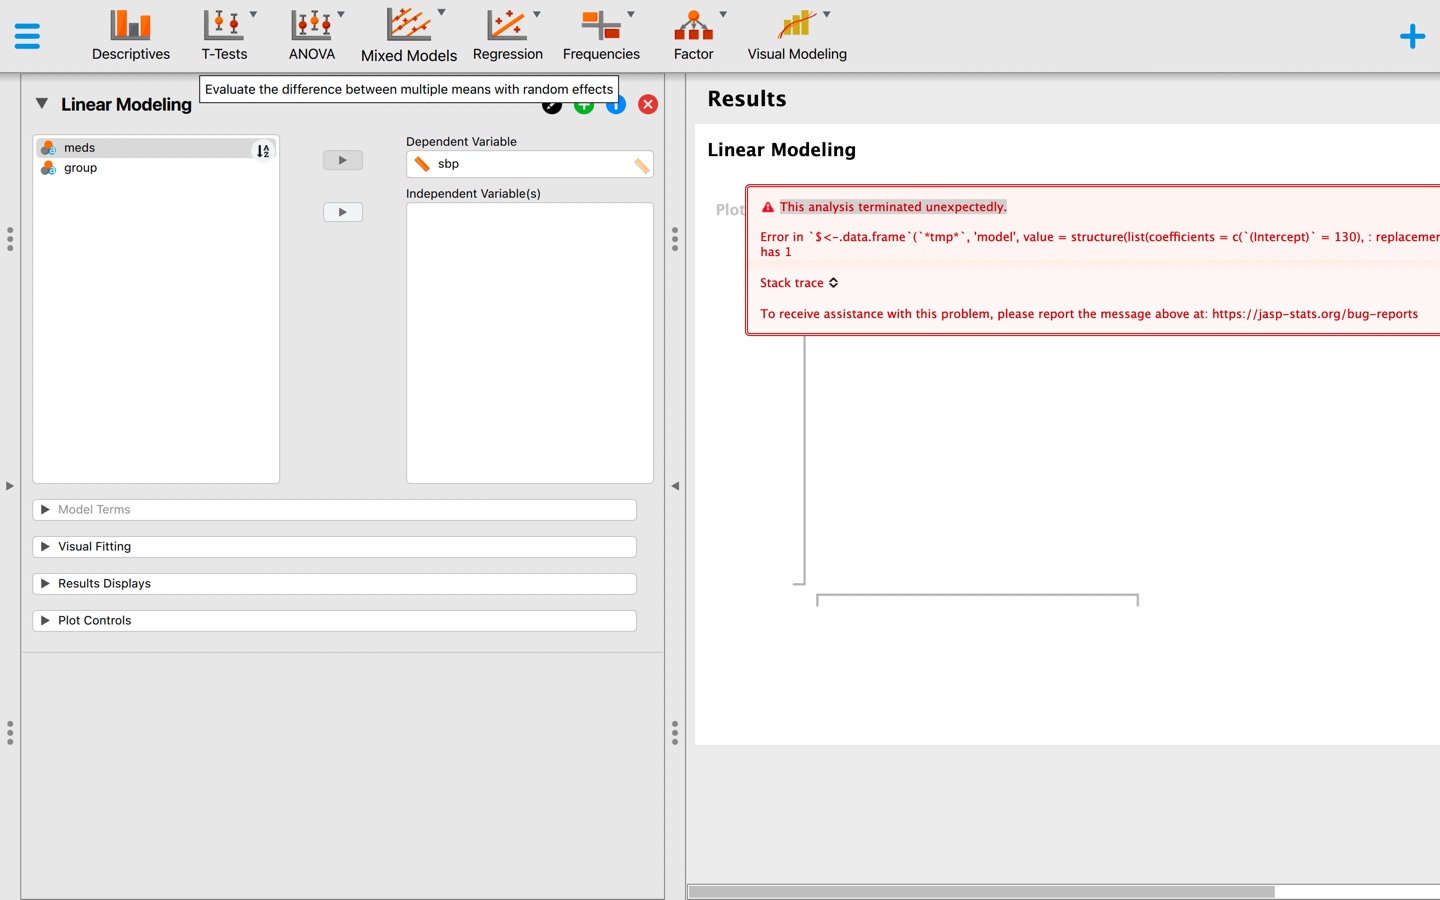Open the Visual Modeling module

[796, 35]
